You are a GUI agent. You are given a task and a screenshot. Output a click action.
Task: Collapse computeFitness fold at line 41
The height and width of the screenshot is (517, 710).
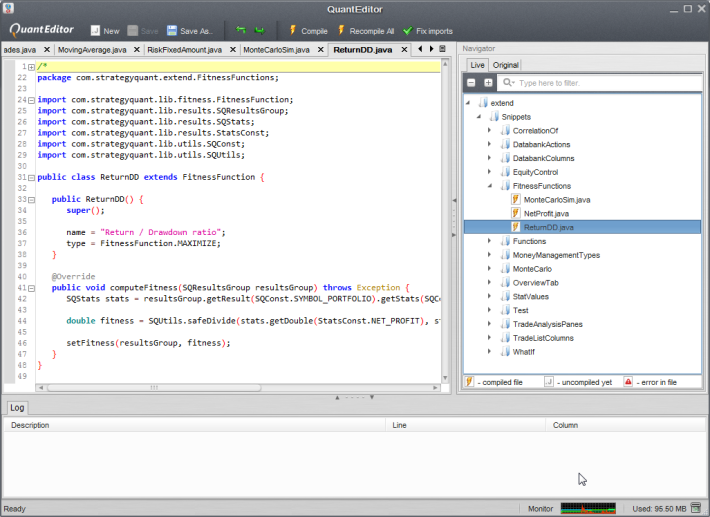pos(31,288)
